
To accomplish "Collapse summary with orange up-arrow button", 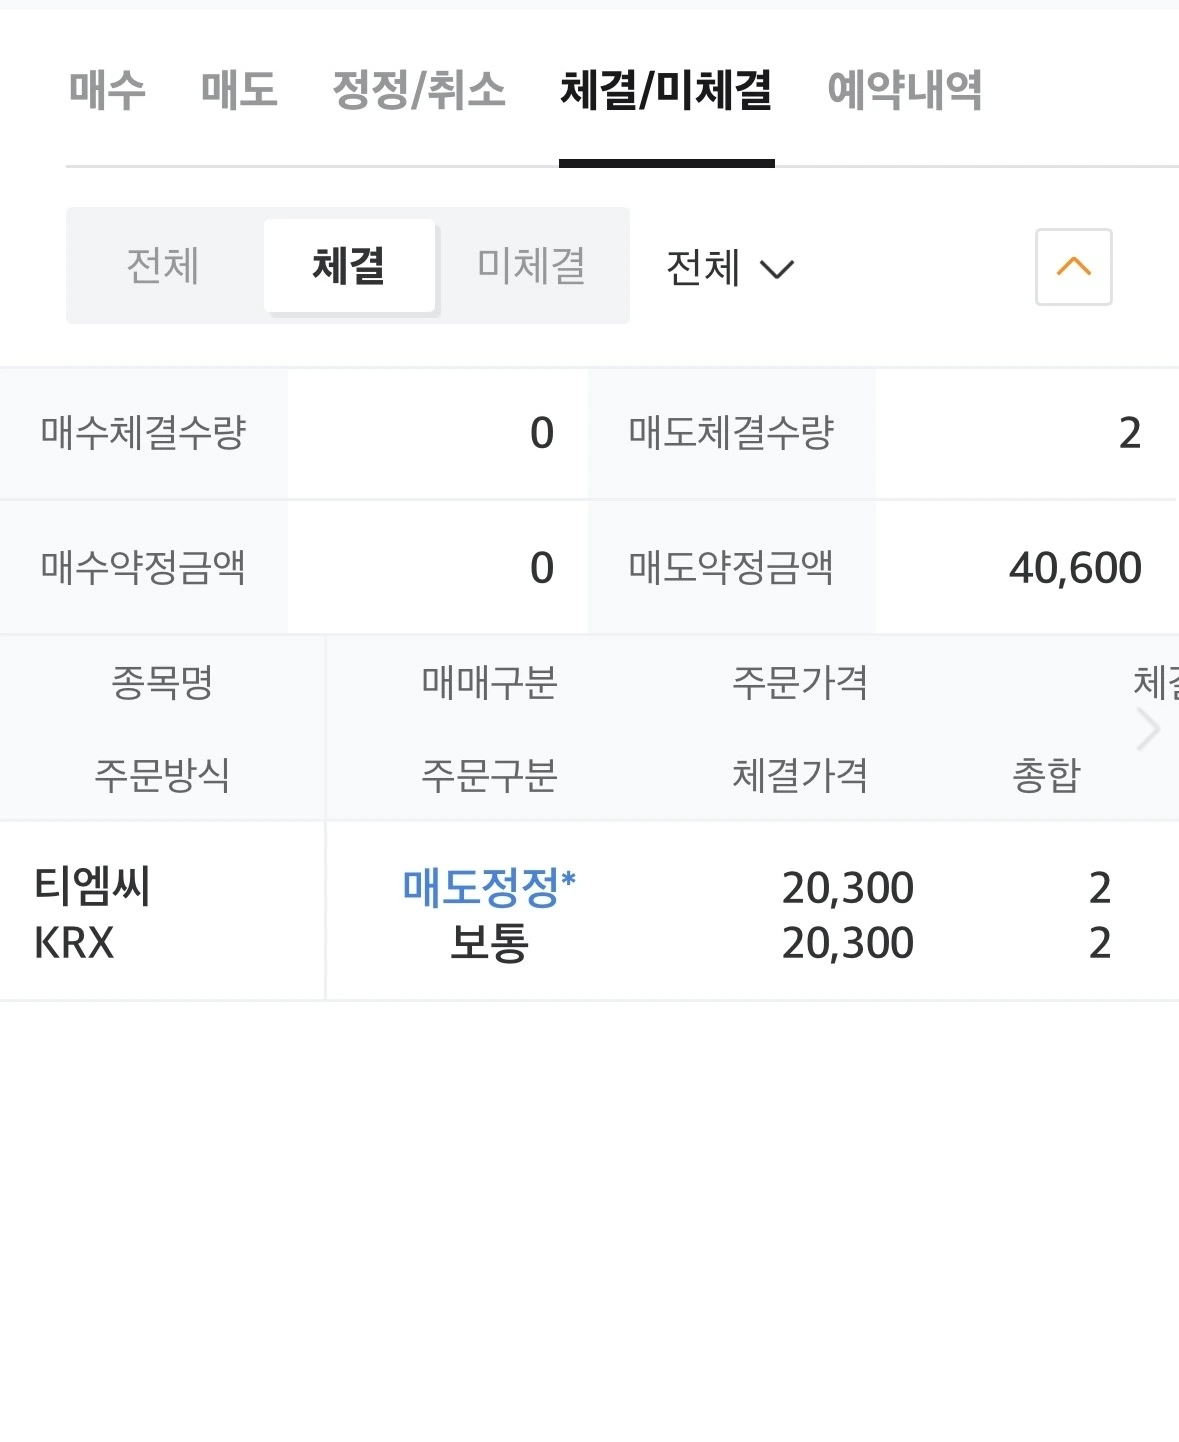I will tap(1073, 267).
